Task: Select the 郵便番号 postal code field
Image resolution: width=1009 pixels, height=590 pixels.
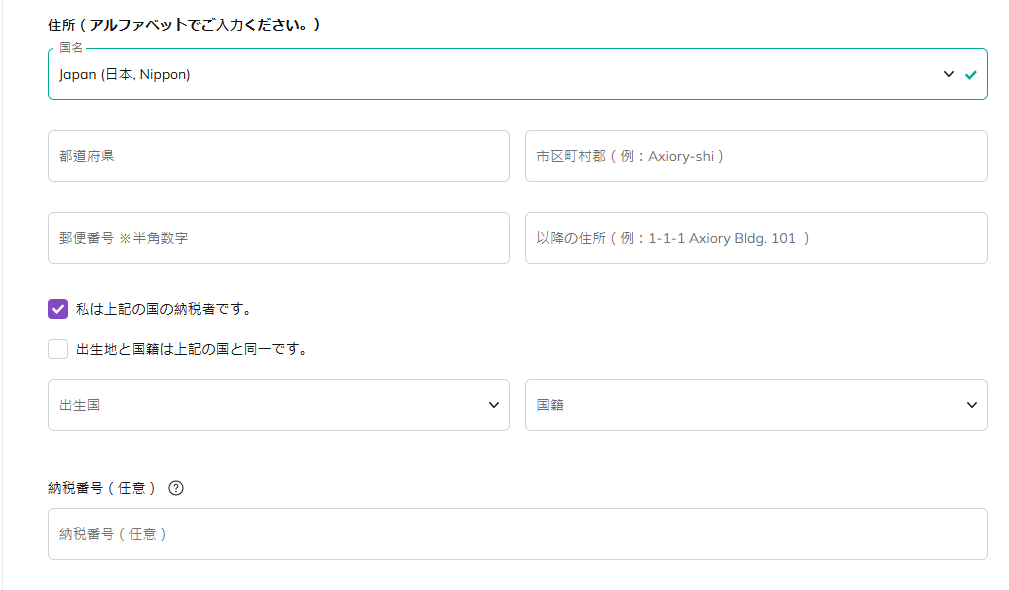Action: click(x=278, y=238)
